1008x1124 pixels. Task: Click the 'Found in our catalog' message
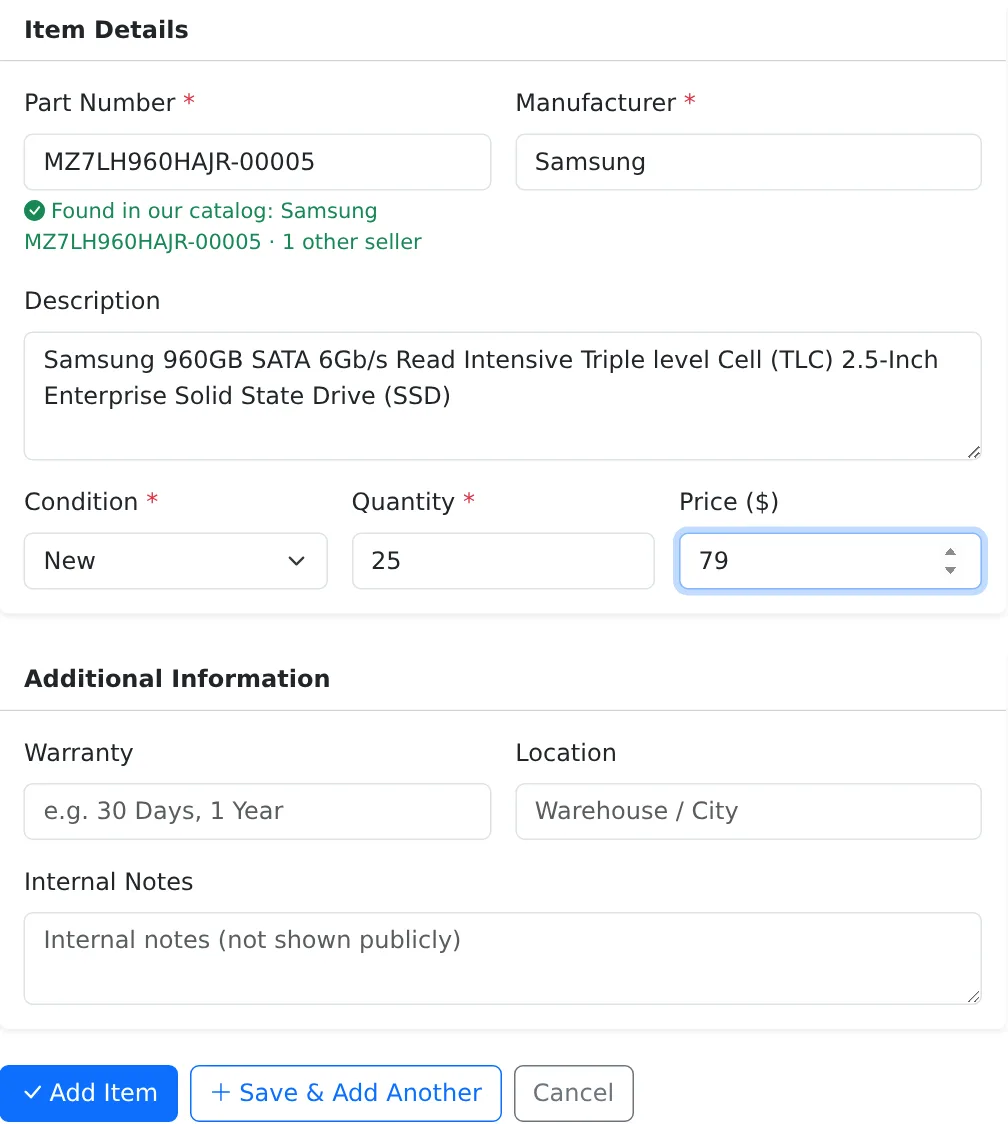[223, 227]
